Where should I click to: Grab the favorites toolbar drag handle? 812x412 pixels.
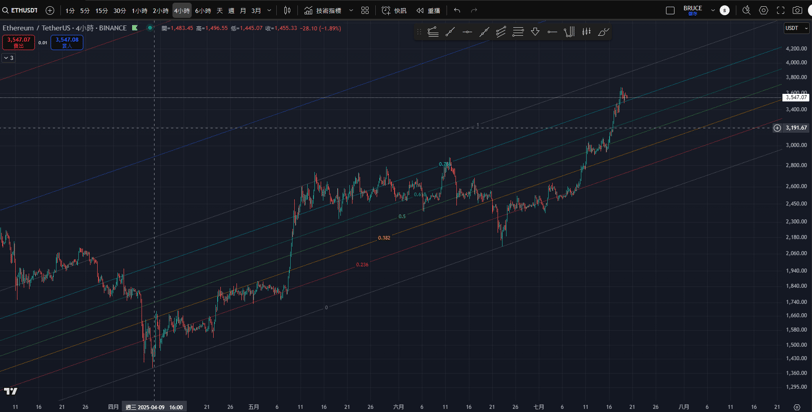(x=419, y=32)
